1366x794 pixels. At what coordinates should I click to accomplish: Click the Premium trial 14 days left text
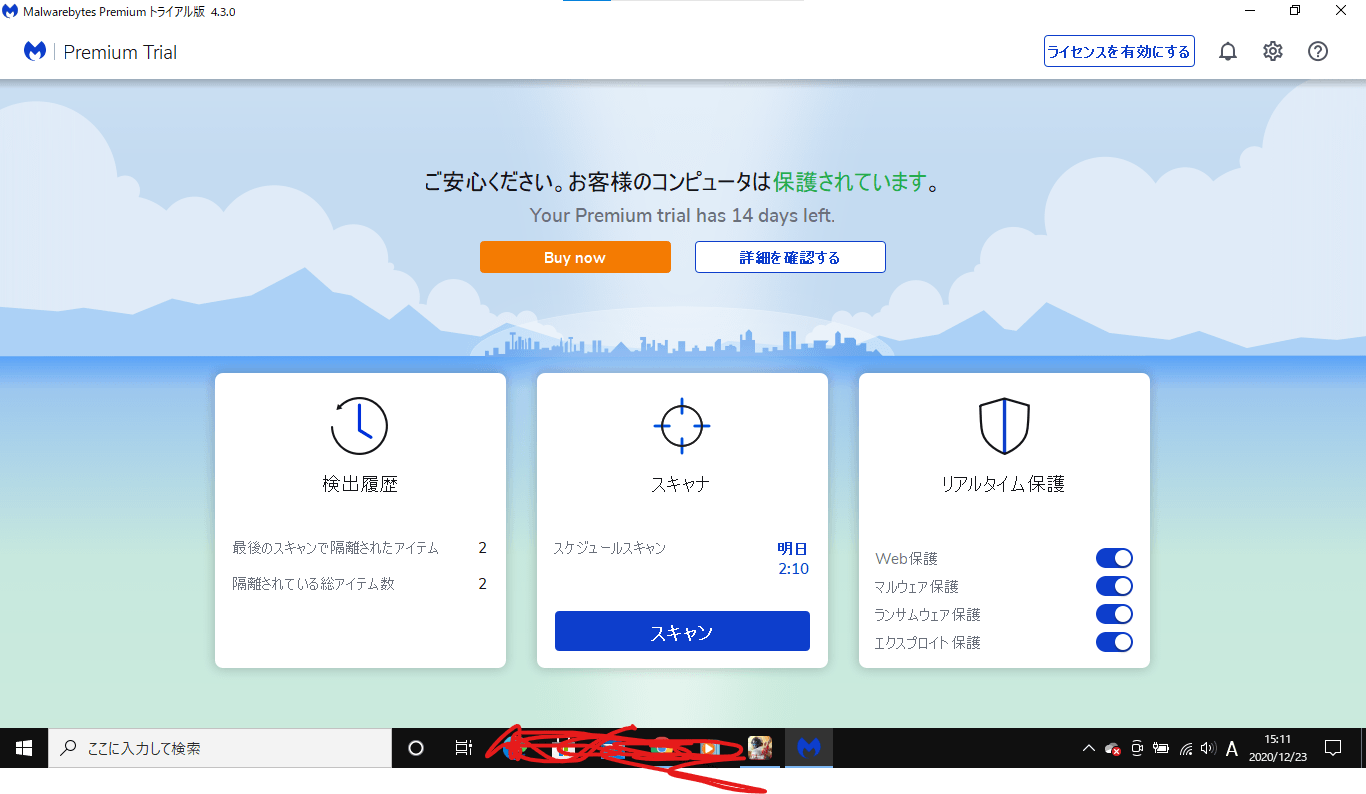click(x=682, y=215)
